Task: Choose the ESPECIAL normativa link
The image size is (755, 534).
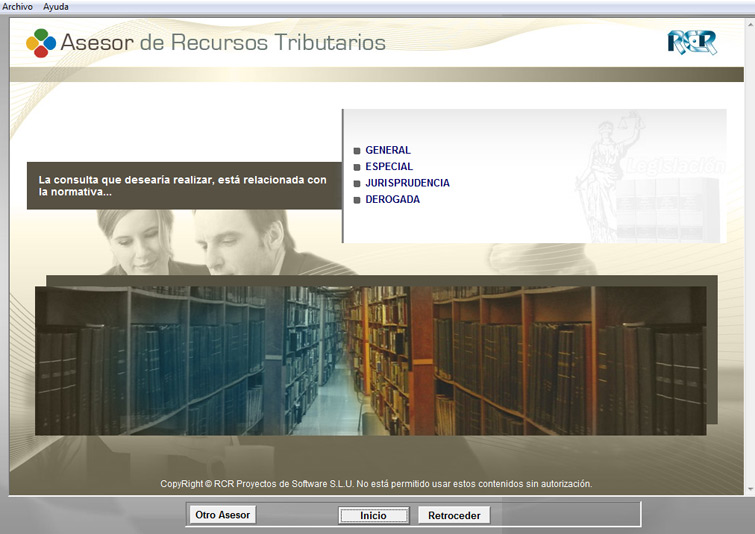Action: point(389,167)
